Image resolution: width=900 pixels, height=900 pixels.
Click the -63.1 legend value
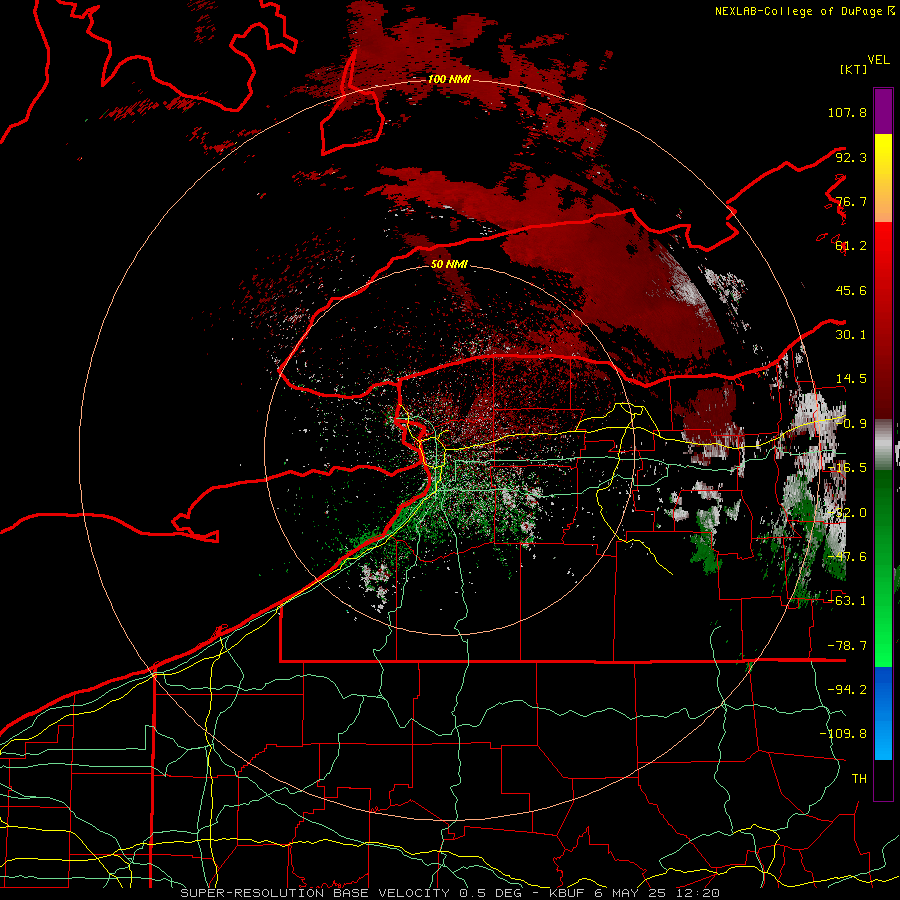(x=847, y=601)
